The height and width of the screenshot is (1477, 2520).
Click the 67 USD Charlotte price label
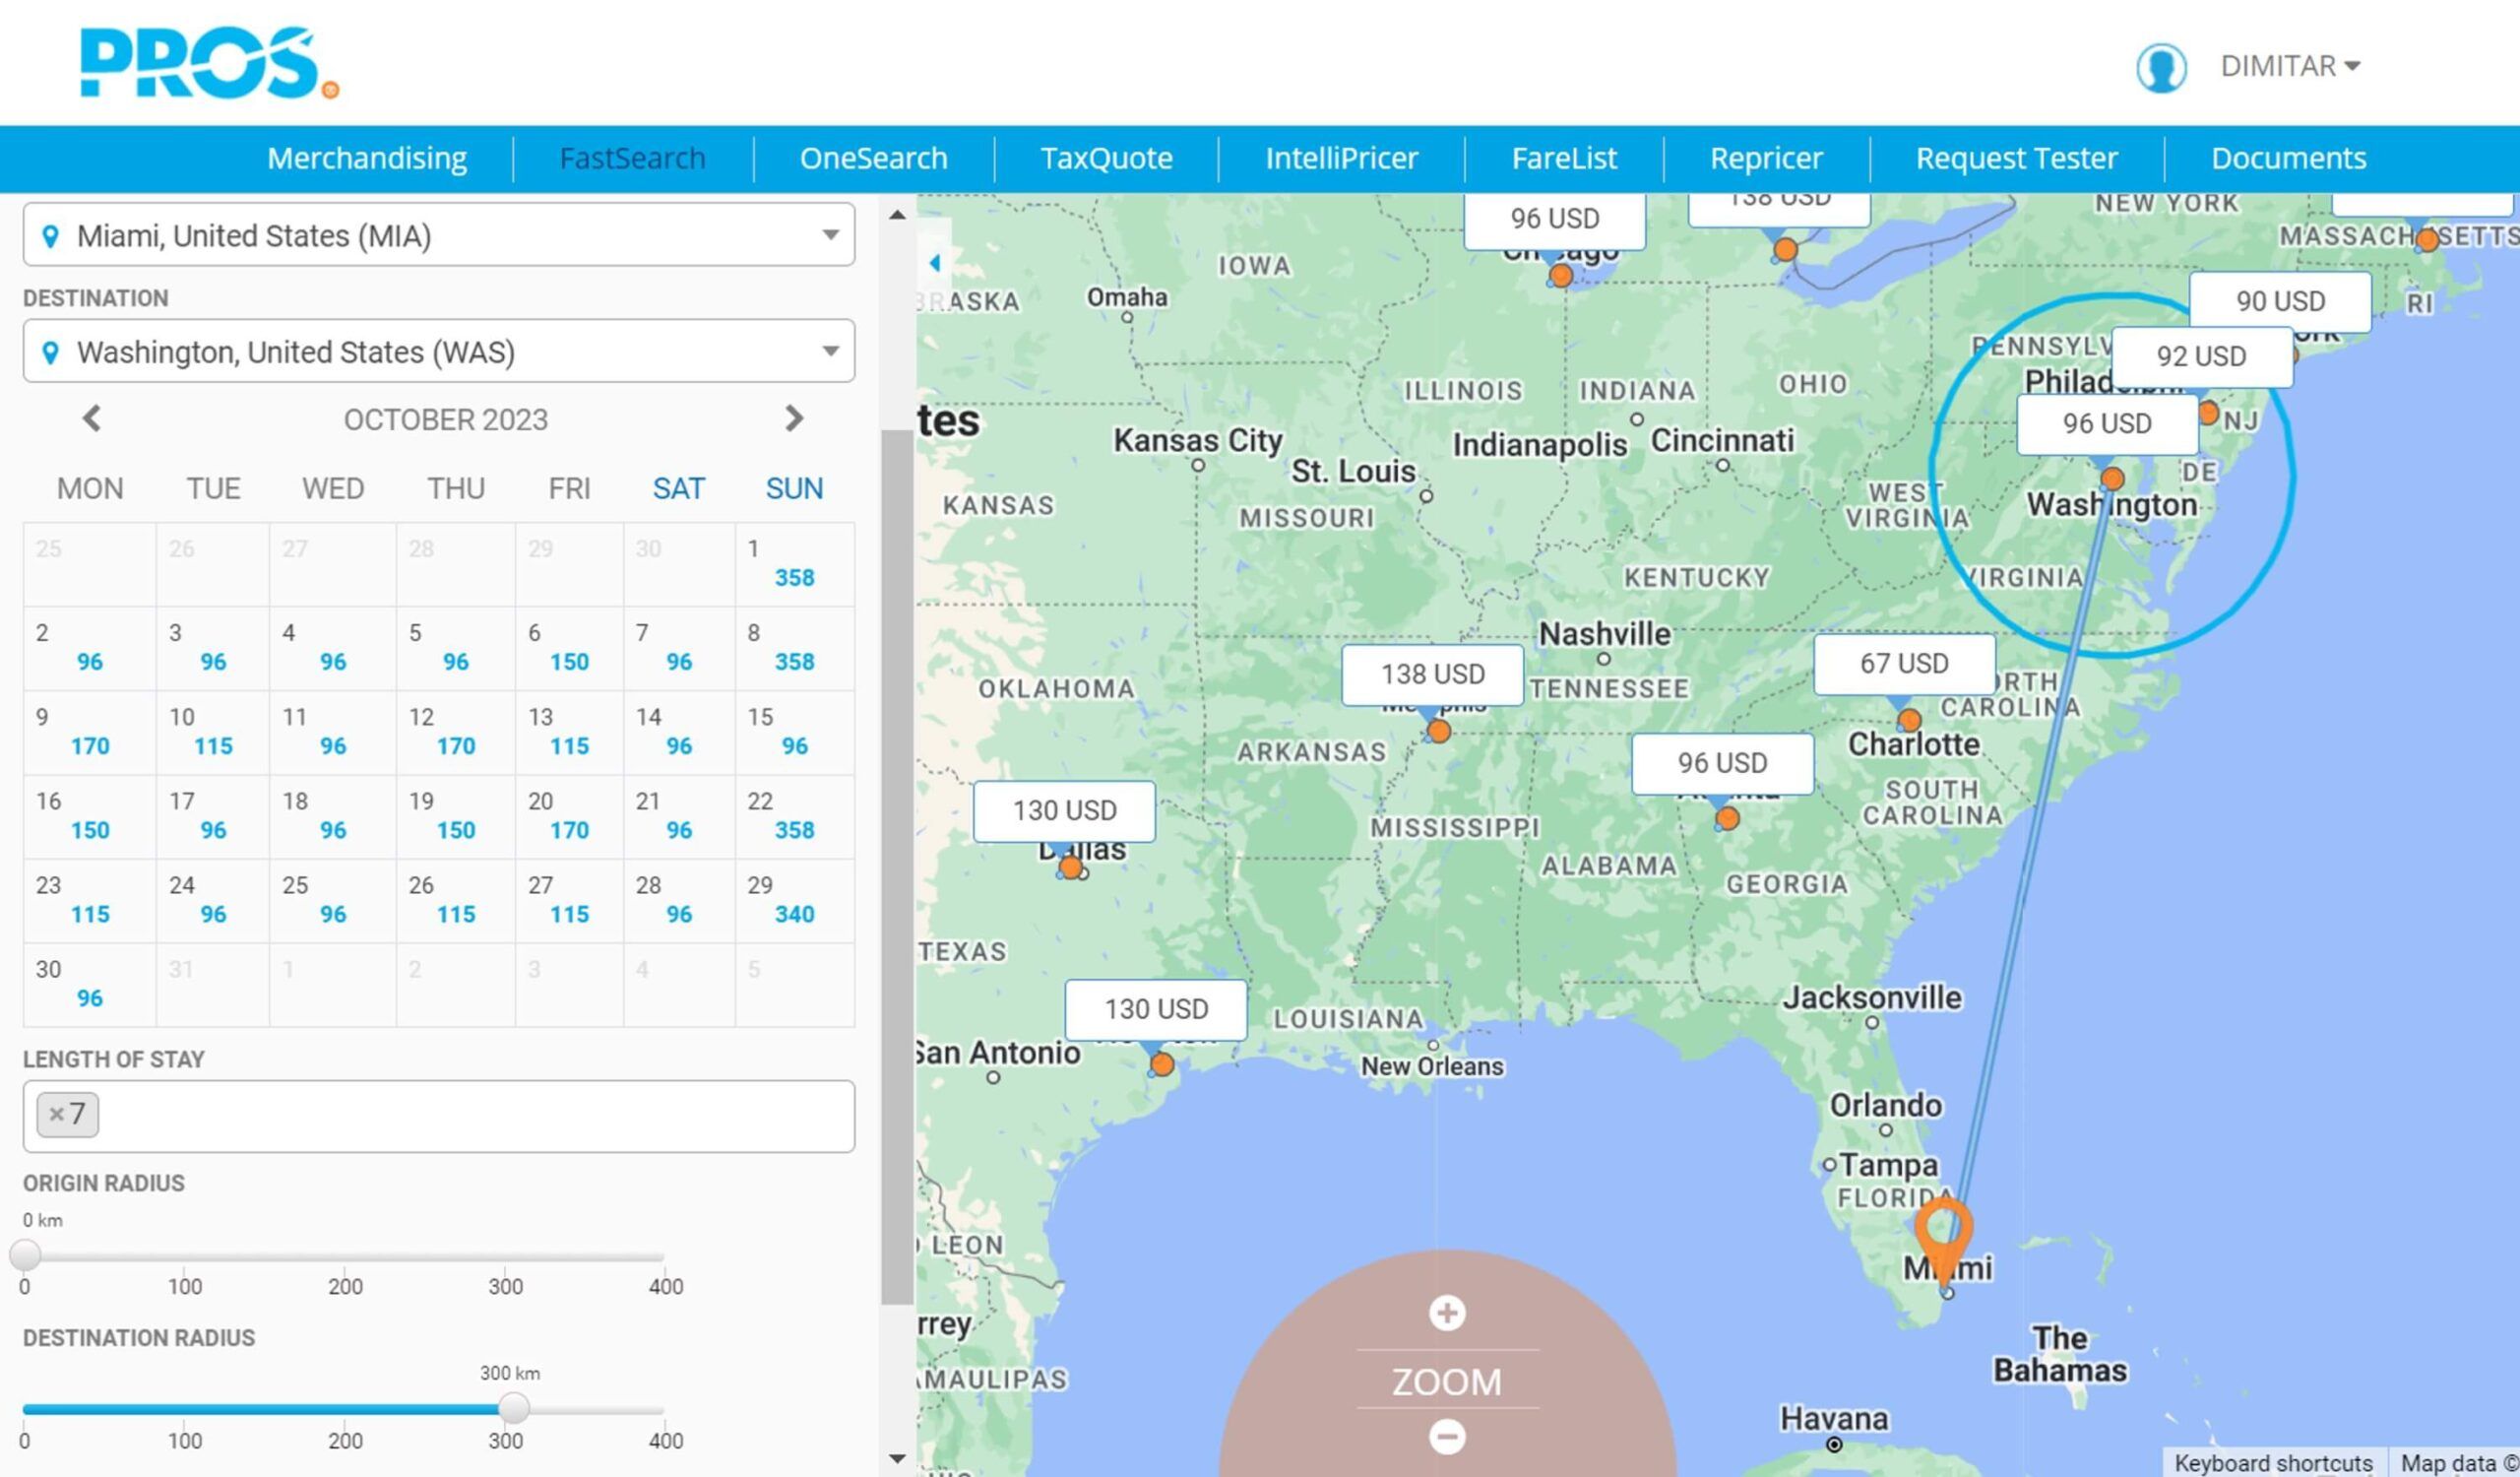1903,663
